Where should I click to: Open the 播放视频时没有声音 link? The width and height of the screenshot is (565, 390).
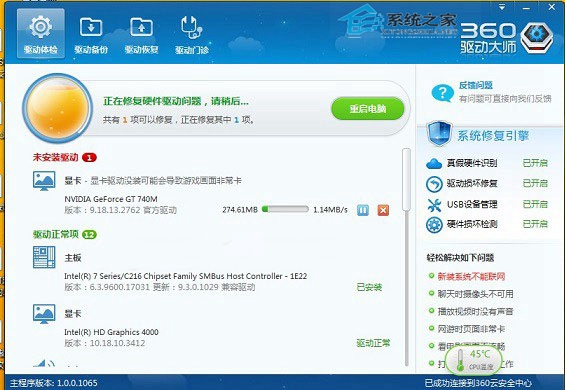475,311
